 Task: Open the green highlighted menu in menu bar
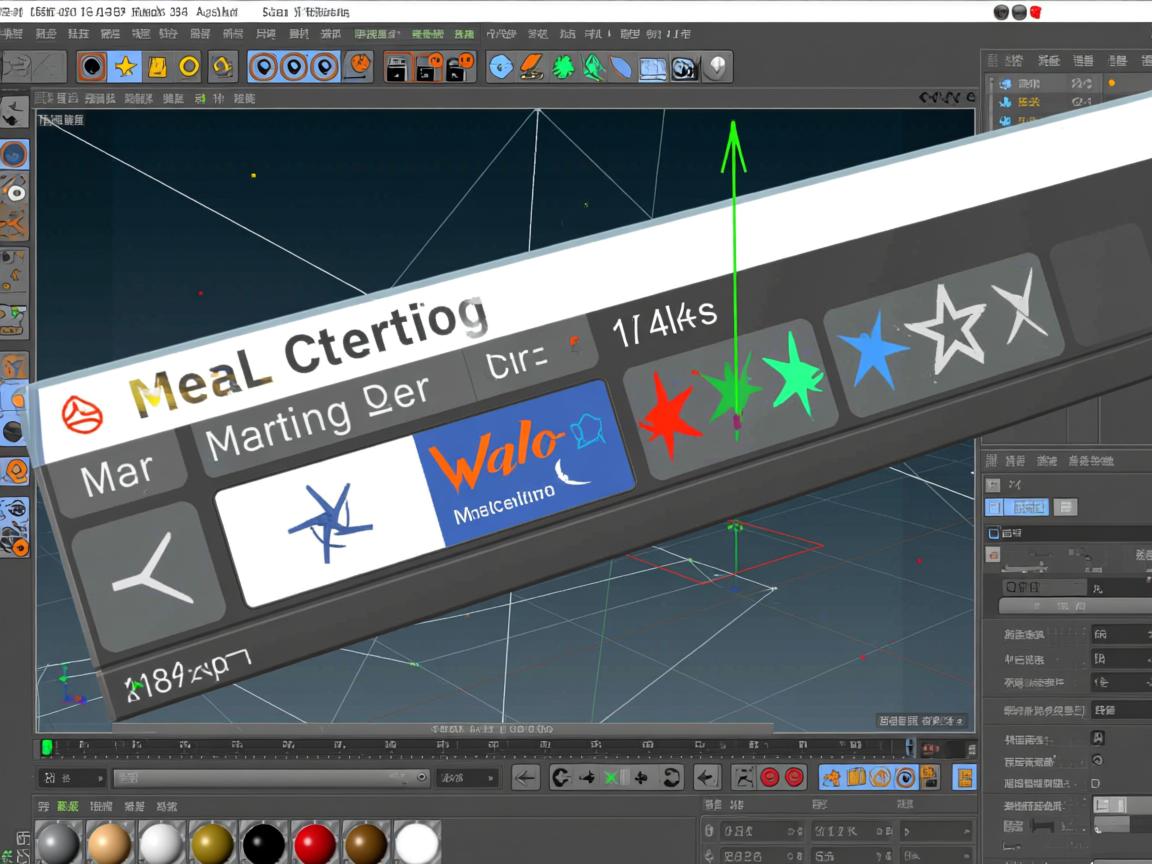372,34
